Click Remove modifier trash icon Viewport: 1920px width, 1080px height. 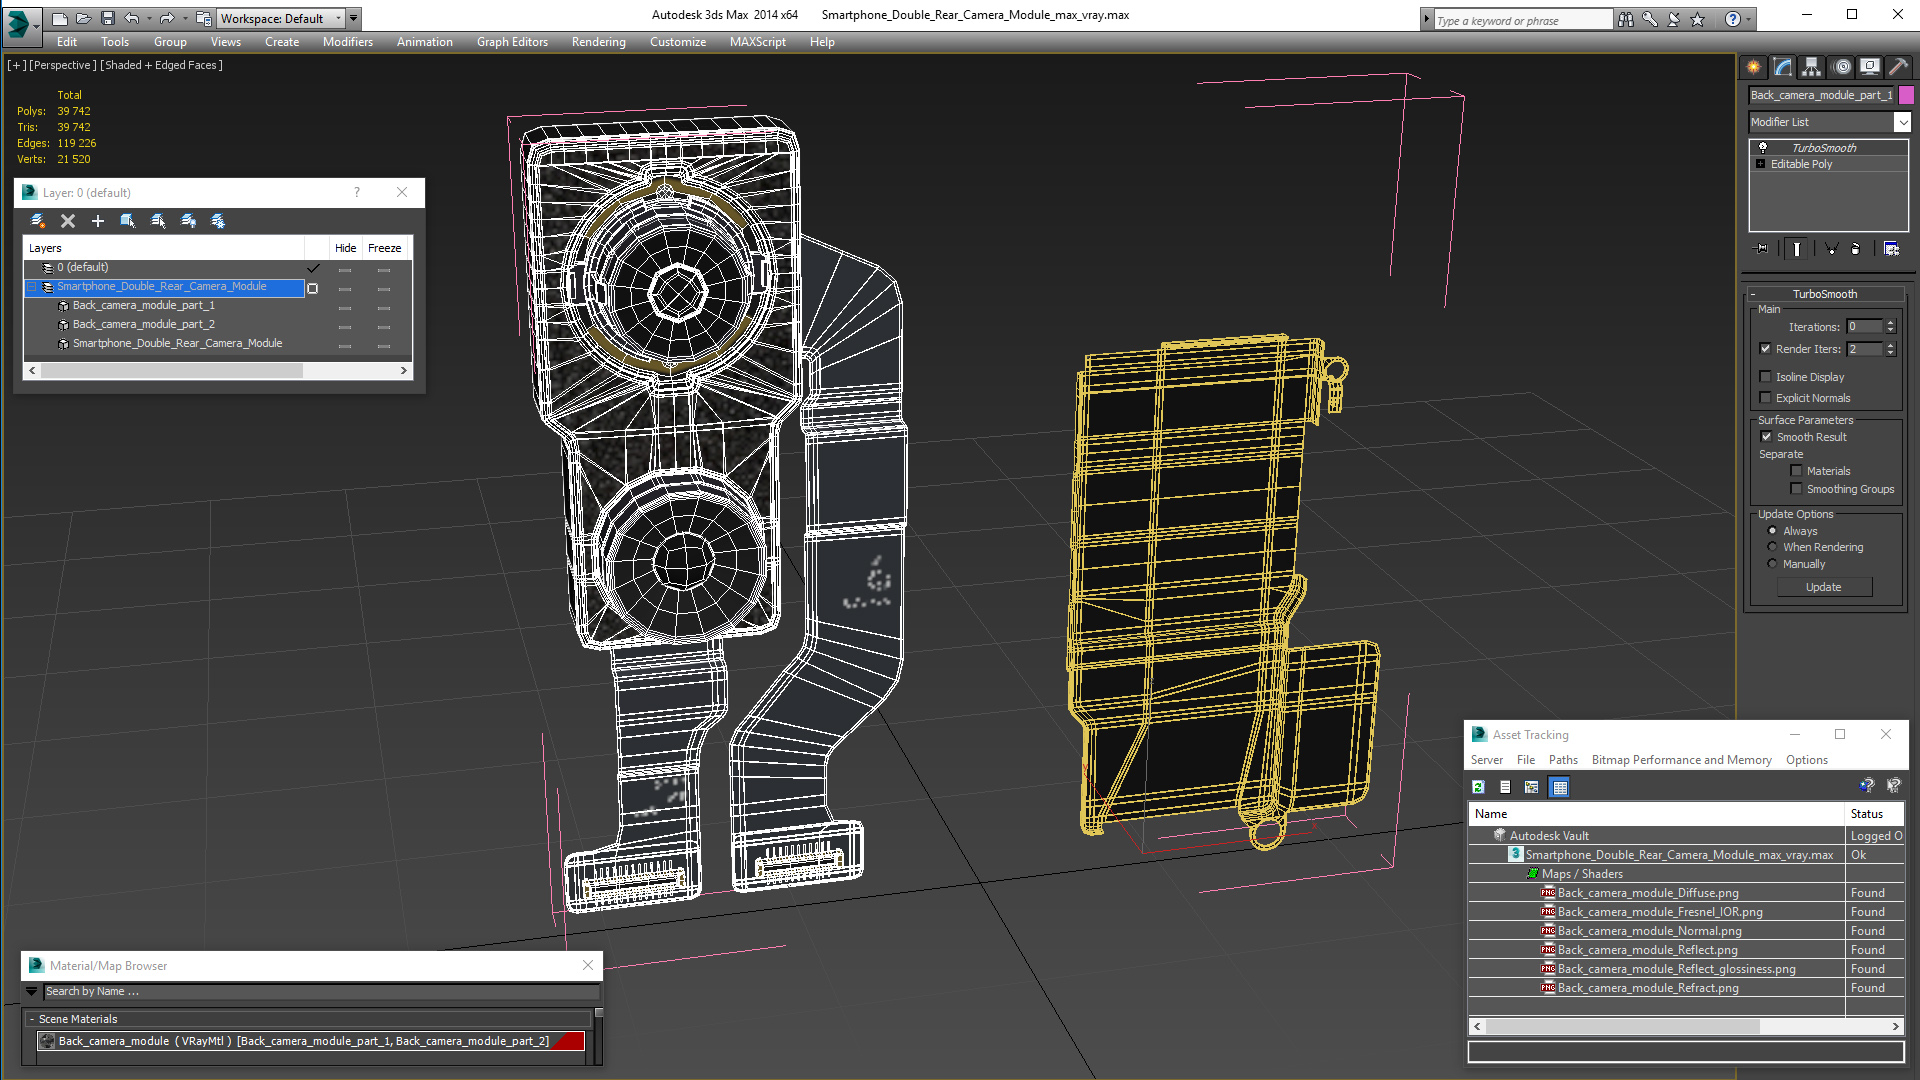(1856, 249)
